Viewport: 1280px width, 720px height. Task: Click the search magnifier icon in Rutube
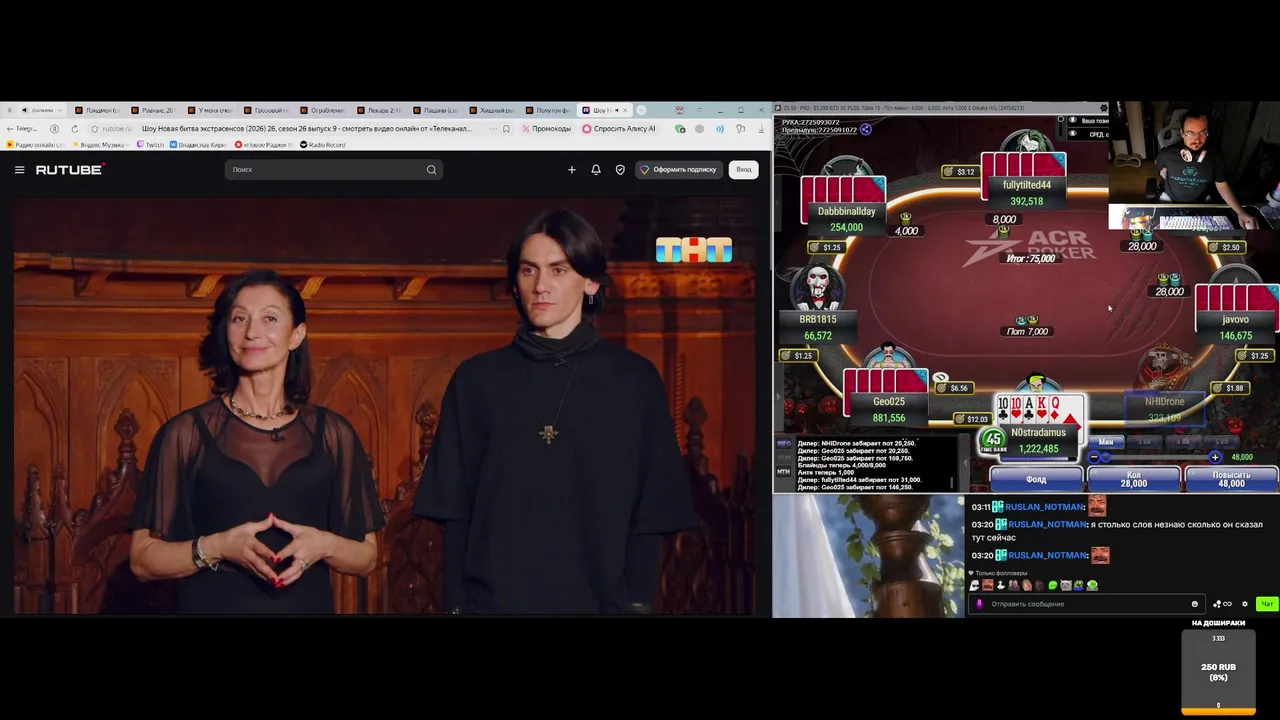[x=431, y=170]
